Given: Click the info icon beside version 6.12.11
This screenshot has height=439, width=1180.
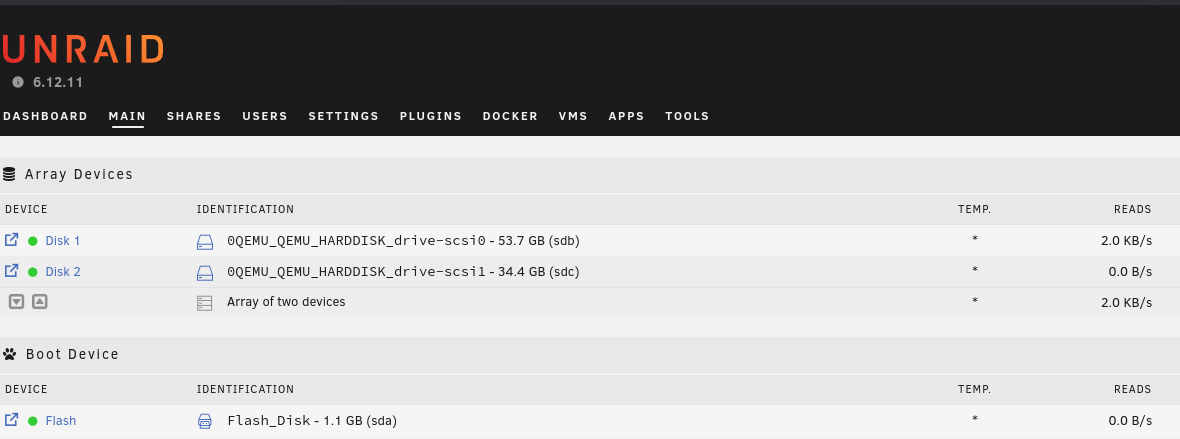Looking at the screenshot, I should (18, 82).
